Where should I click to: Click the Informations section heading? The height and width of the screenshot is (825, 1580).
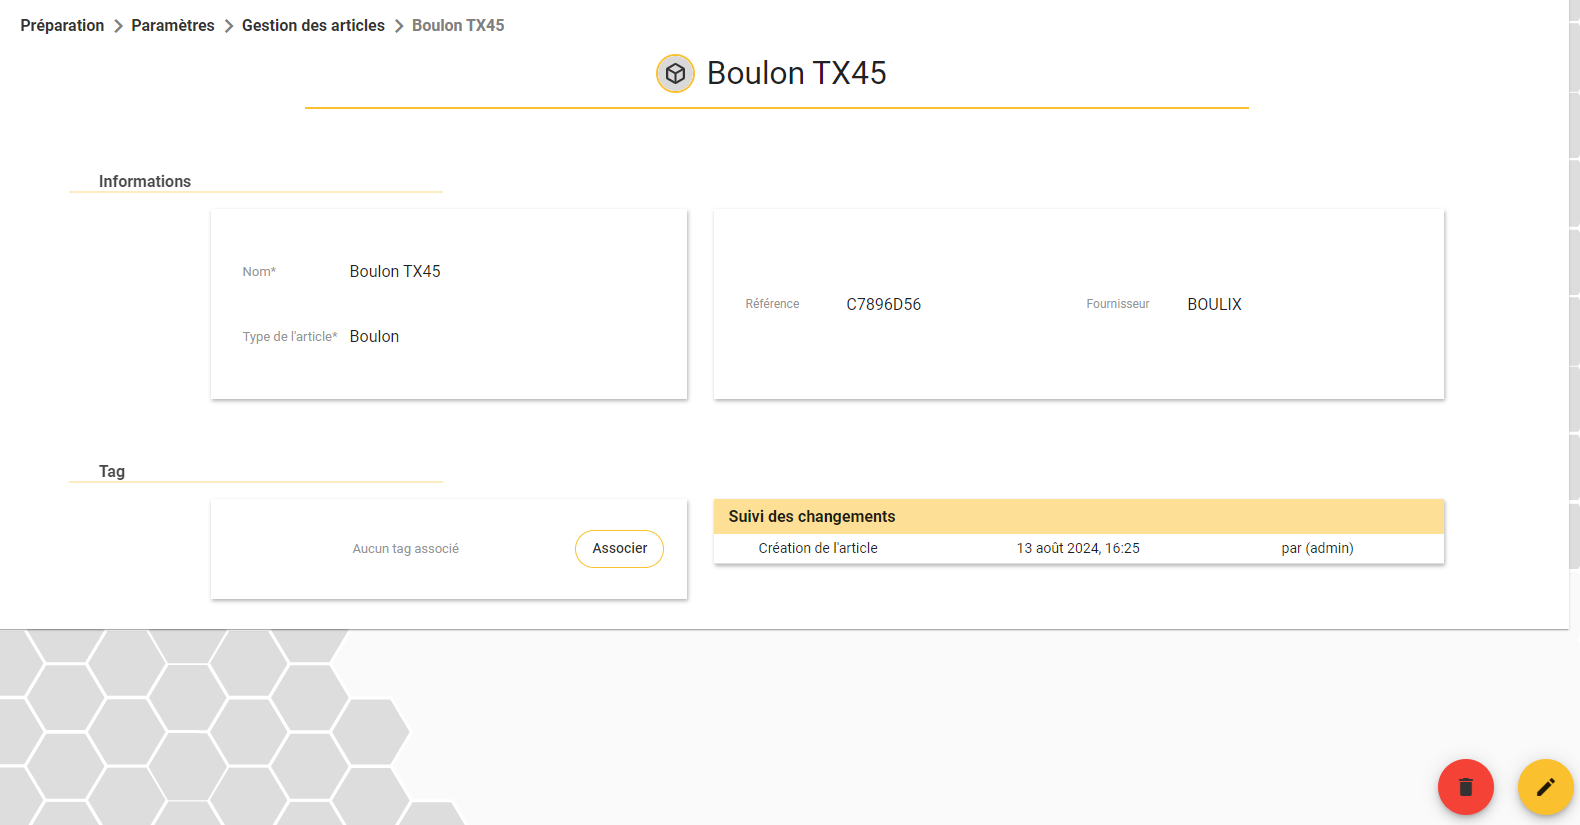145,181
